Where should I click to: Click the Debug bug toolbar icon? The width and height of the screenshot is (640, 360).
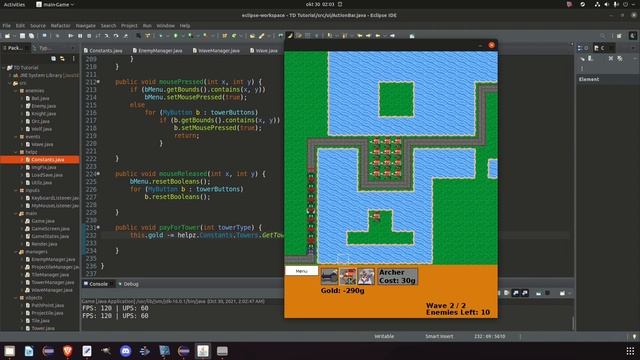point(161,36)
